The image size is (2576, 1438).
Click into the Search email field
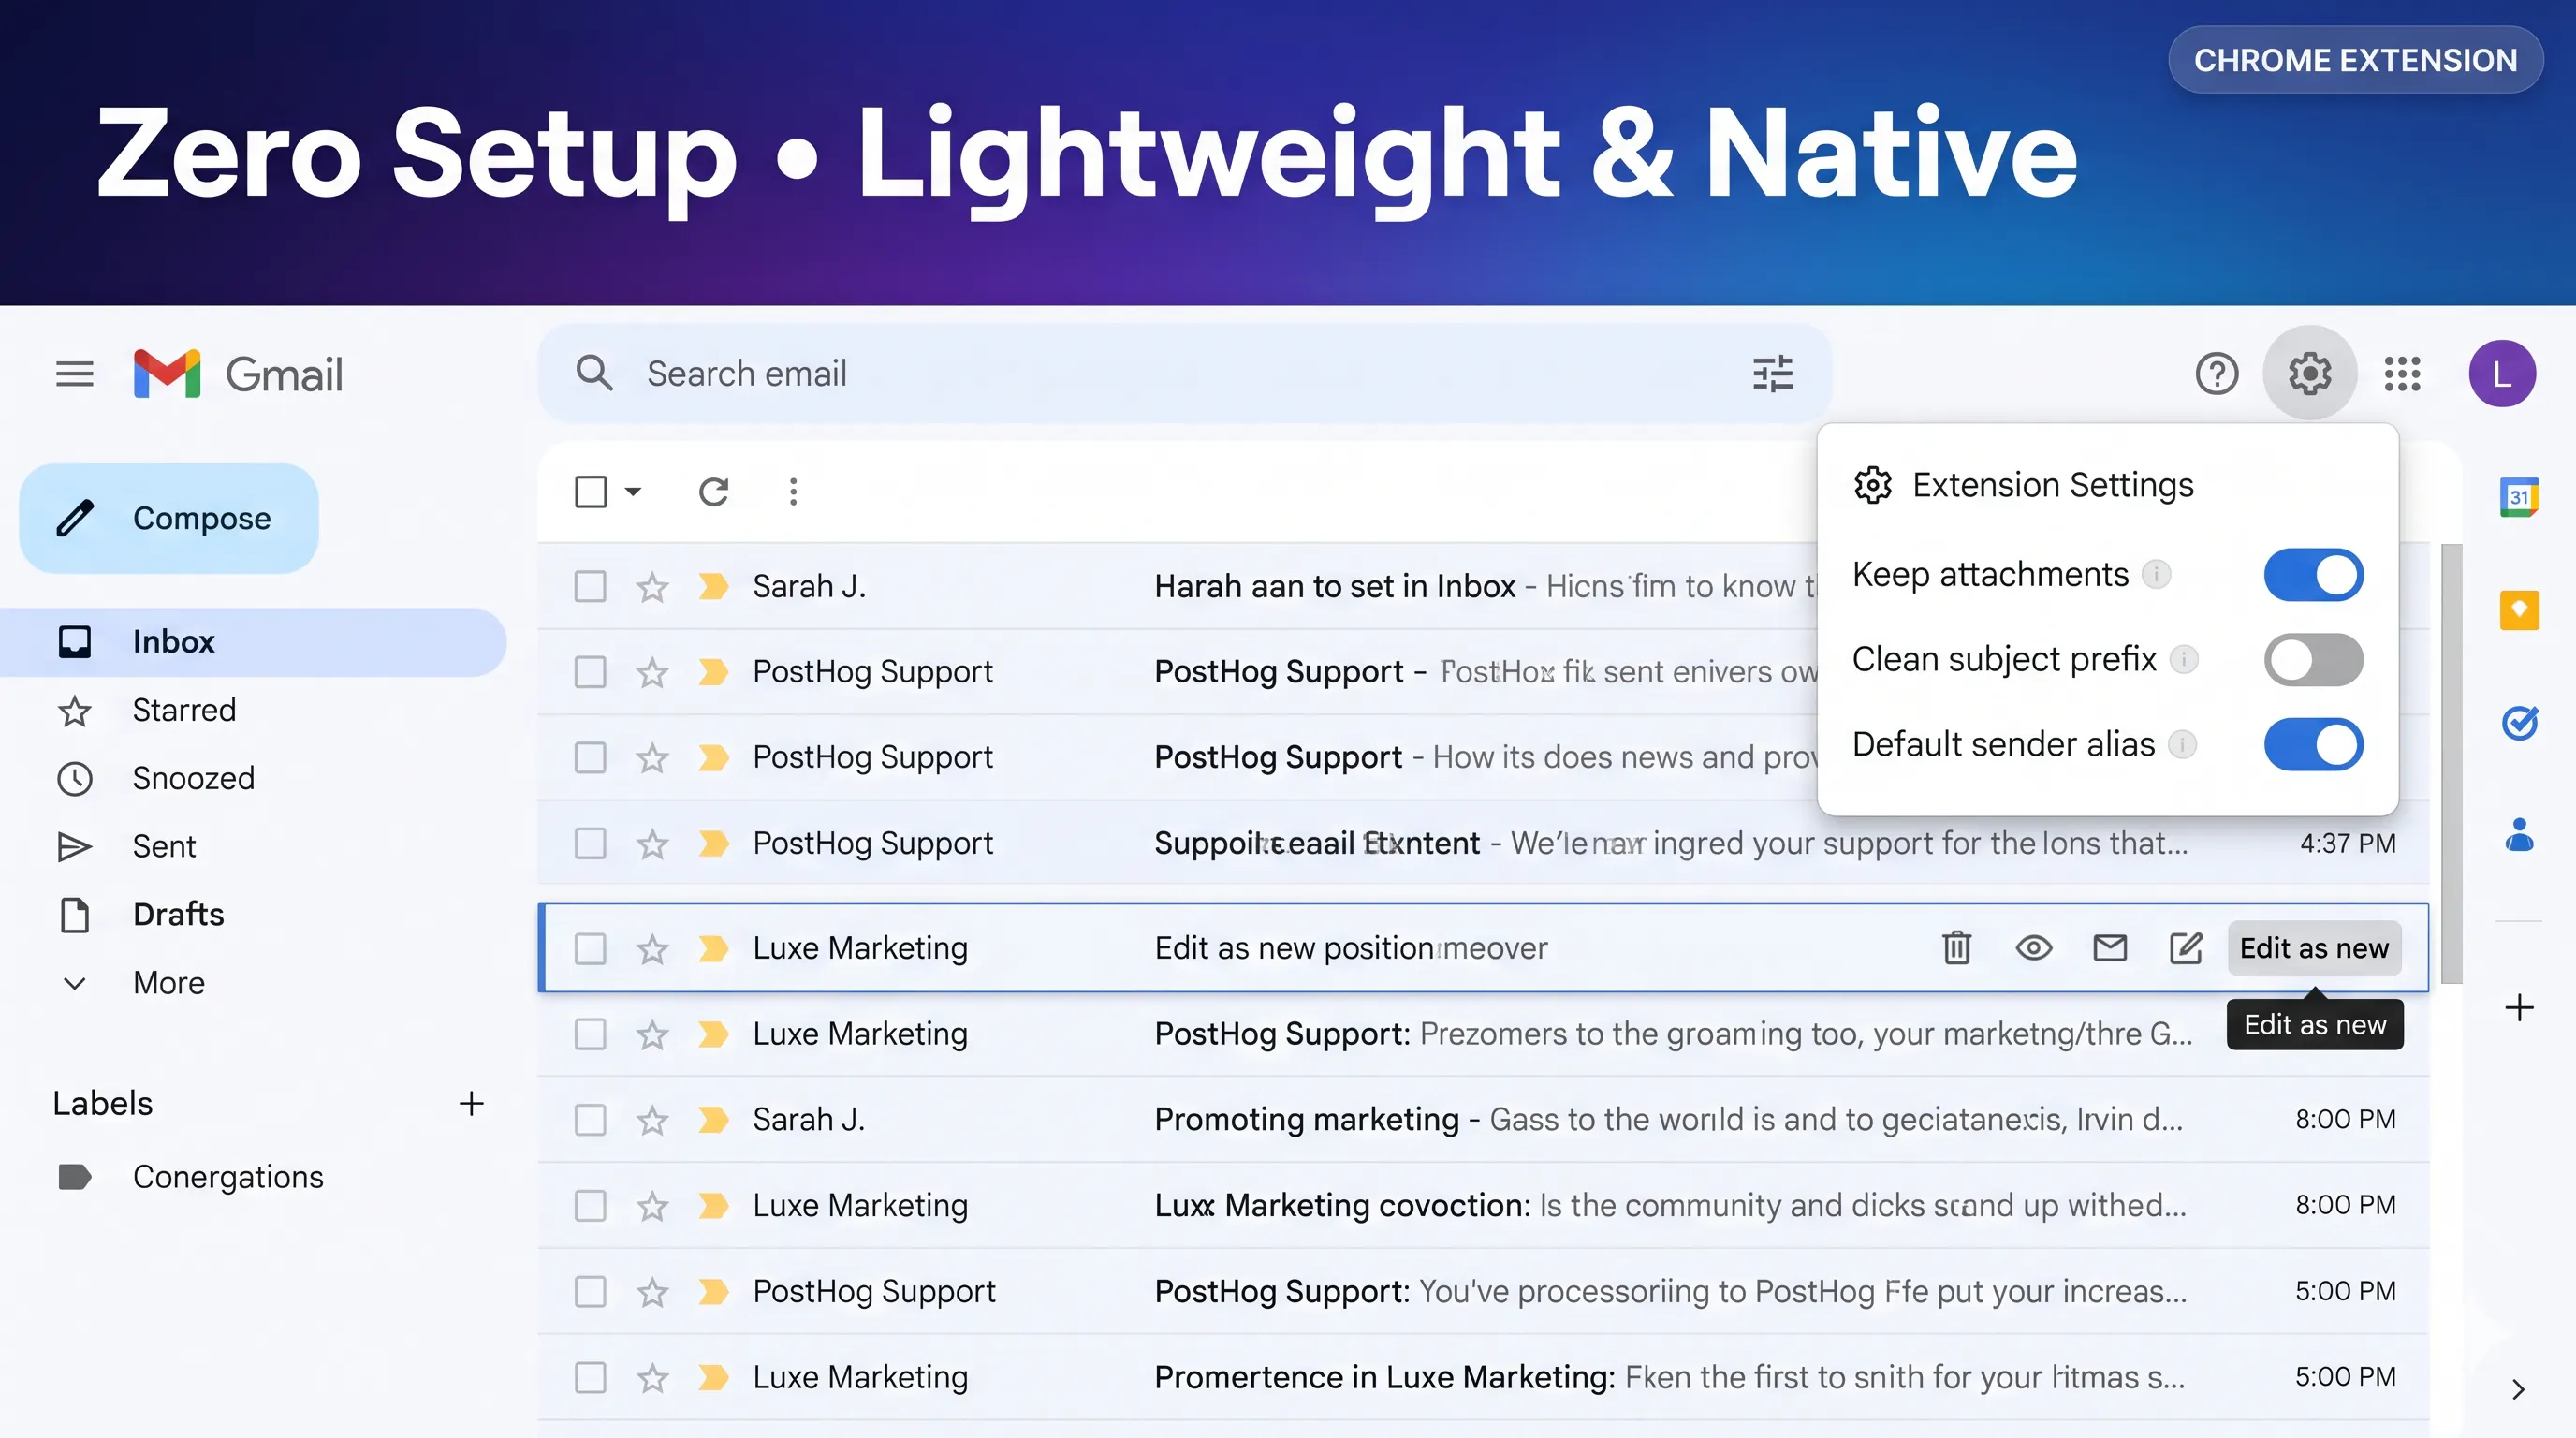click(x=1185, y=374)
